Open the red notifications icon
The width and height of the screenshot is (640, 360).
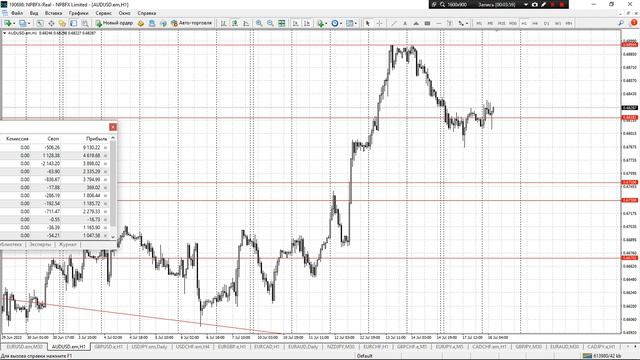pyautogui.click(x=633, y=23)
